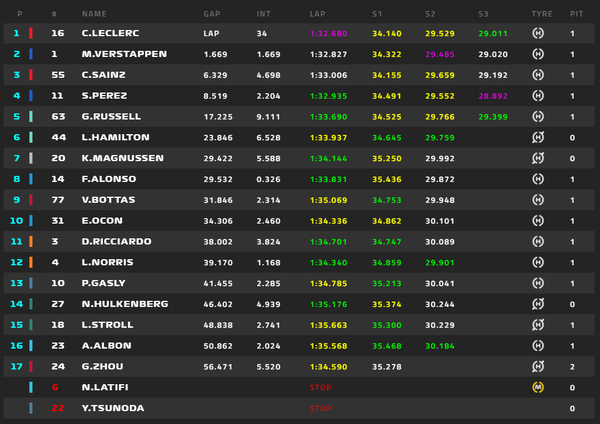Image resolution: width=600 pixels, height=424 pixels.
Task: Click Zhou's tyre compound icon
Action: [538, 366]
